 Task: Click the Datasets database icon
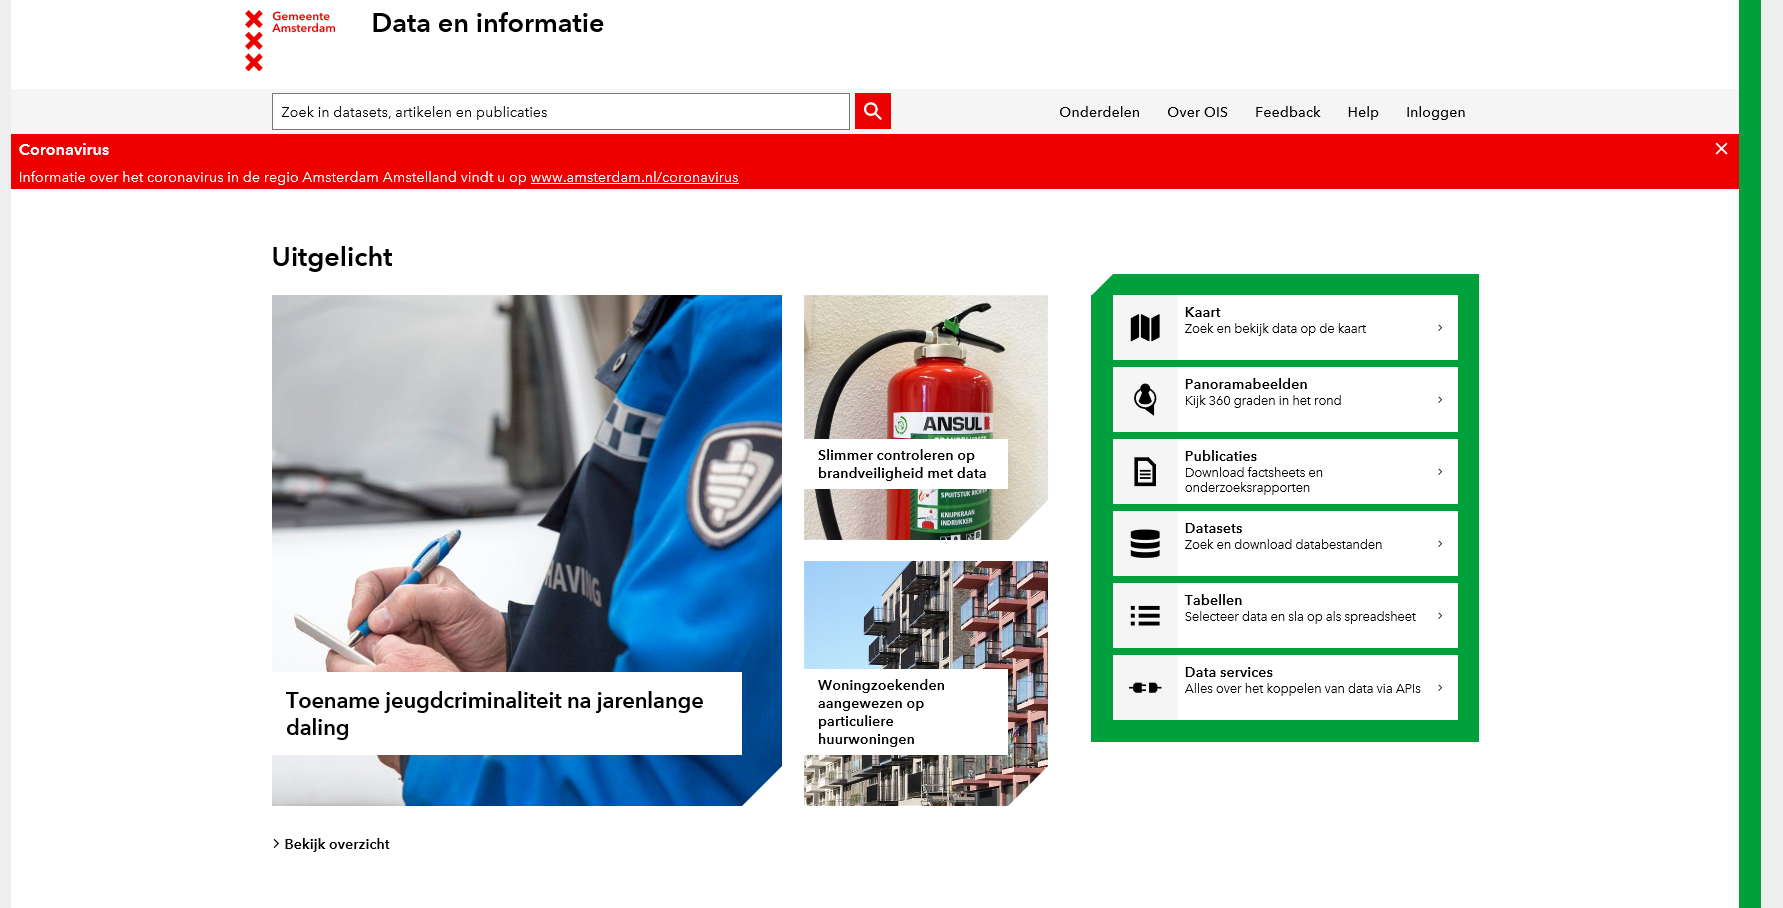pos(1145,544)
